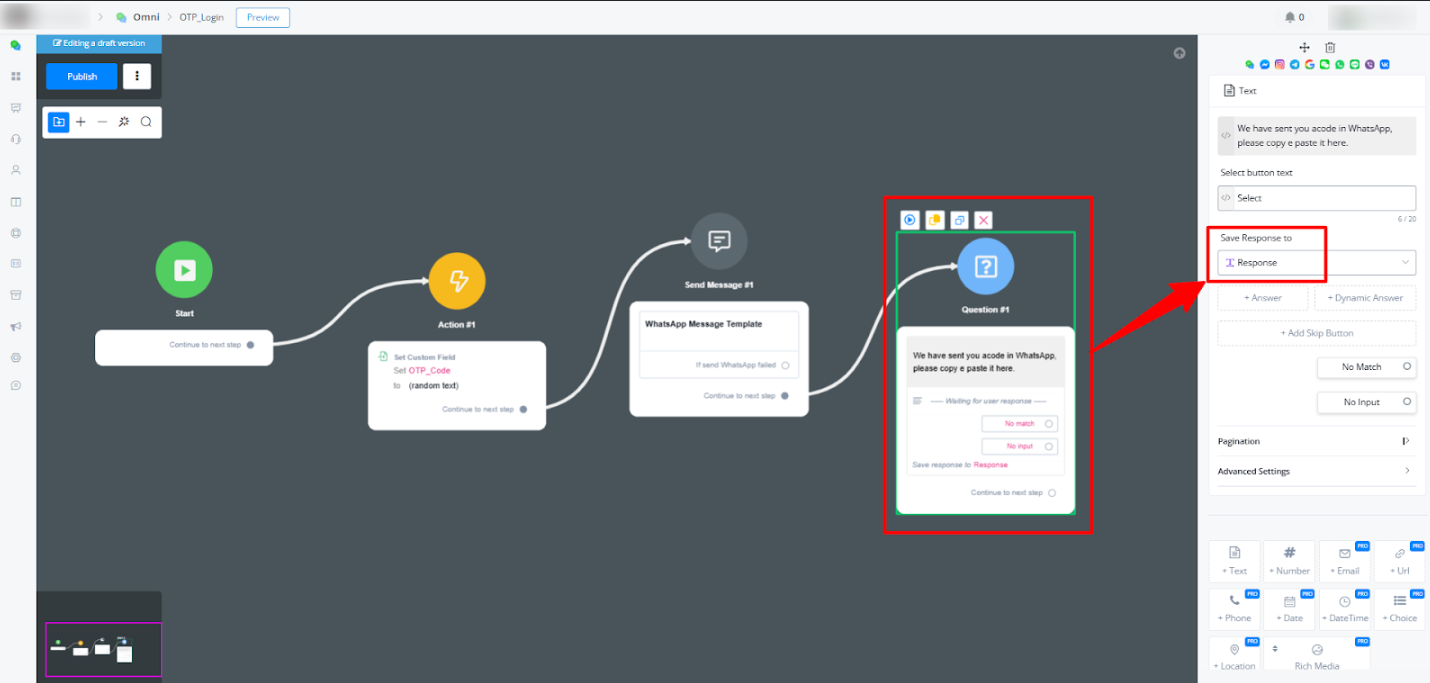Expand Advanced Settings section
Image resolution: width=1430 pixels, height=683 pixels.
(1315, 471)
